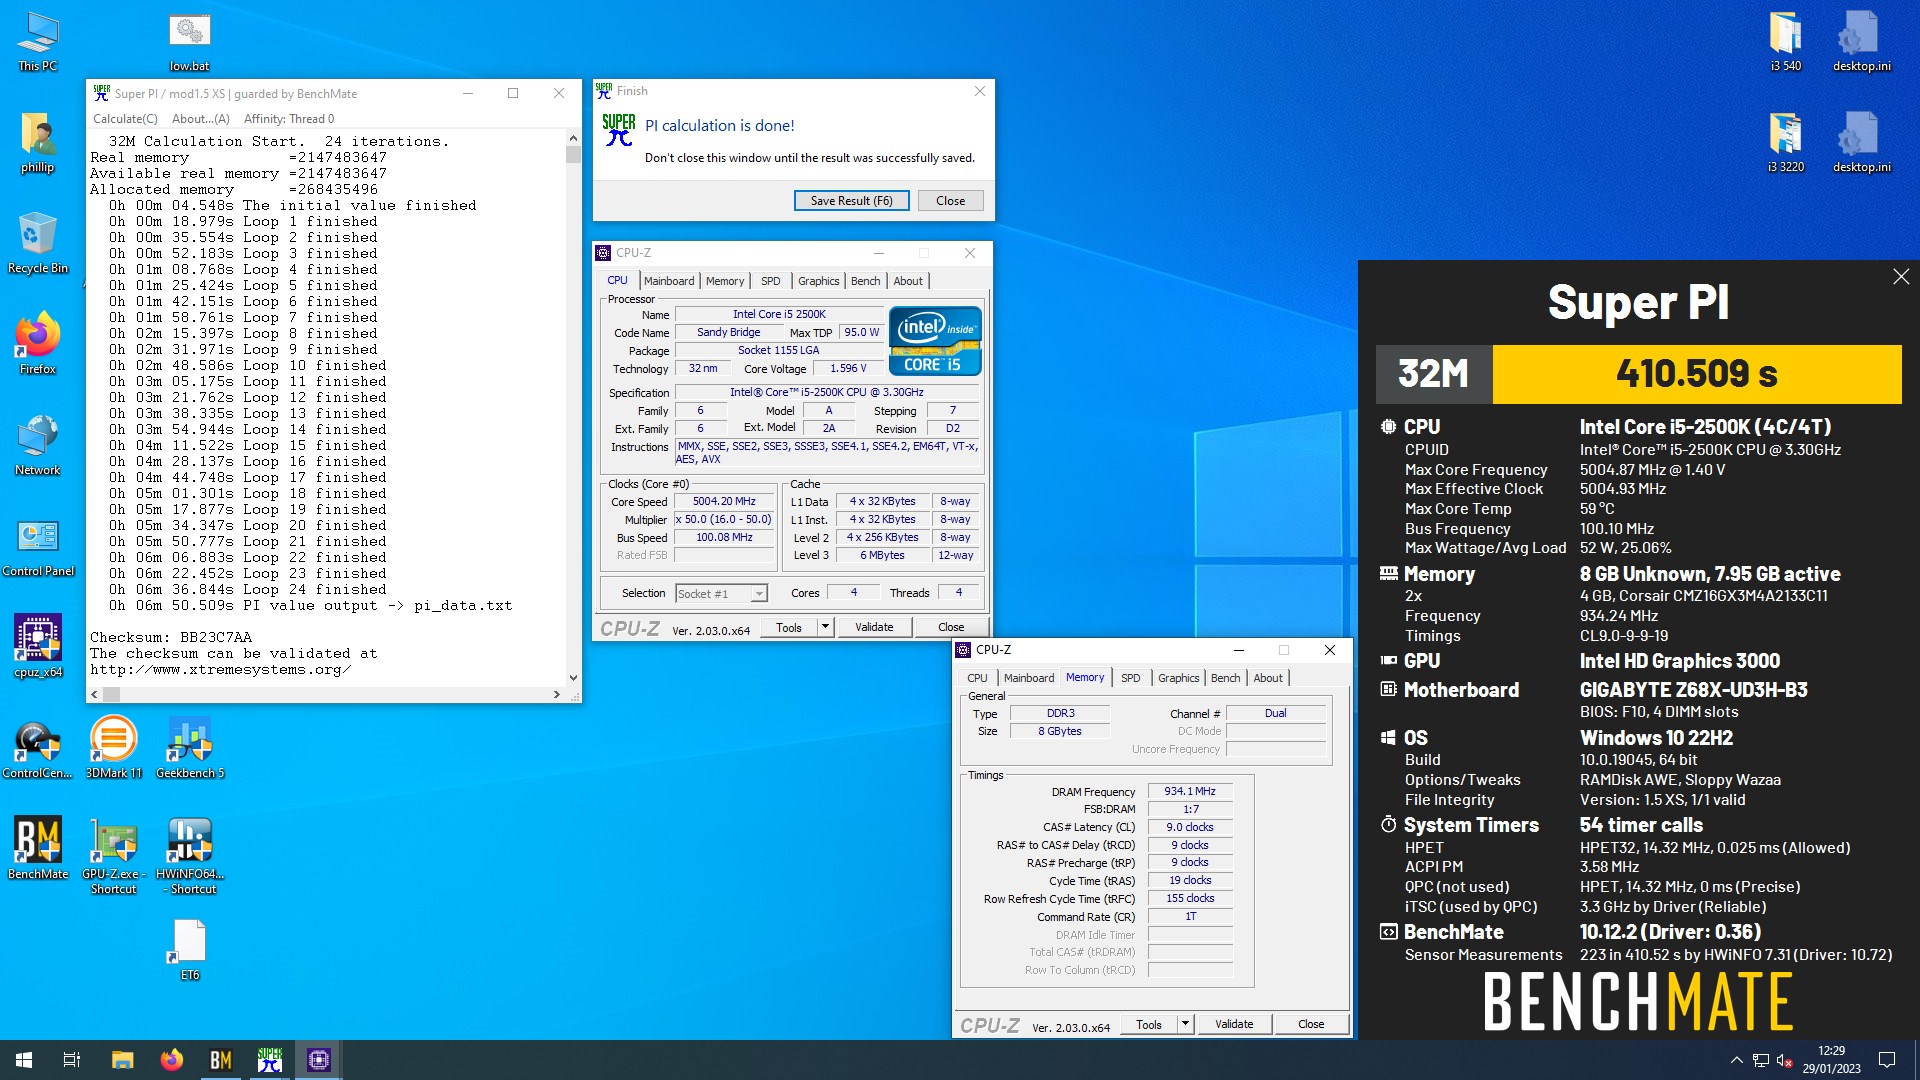Open low.bat file on desktop
Screen dimensions: 1920x1080
coord(189,42)
